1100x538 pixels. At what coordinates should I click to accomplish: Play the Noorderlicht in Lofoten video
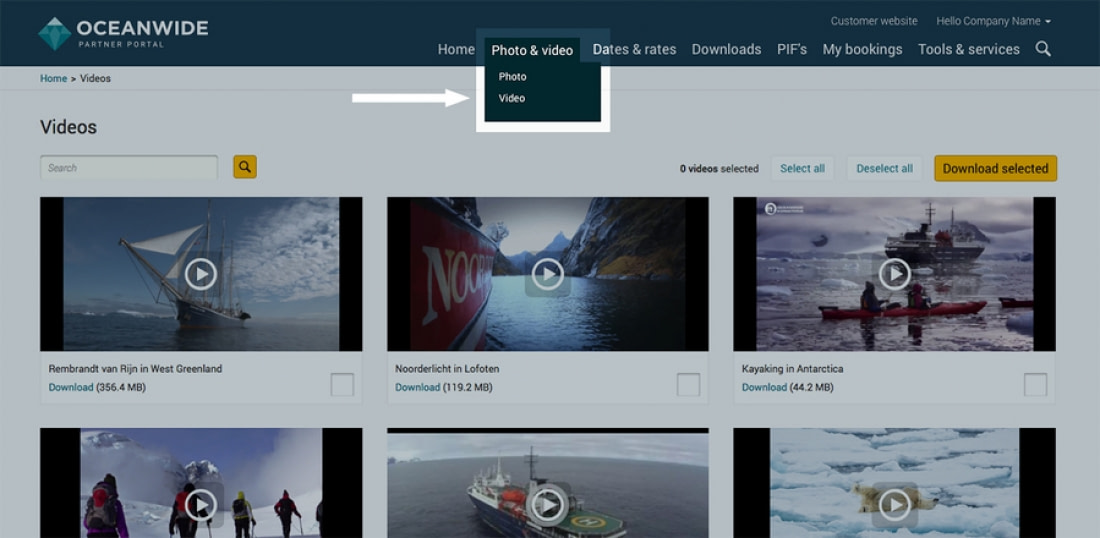548,274
